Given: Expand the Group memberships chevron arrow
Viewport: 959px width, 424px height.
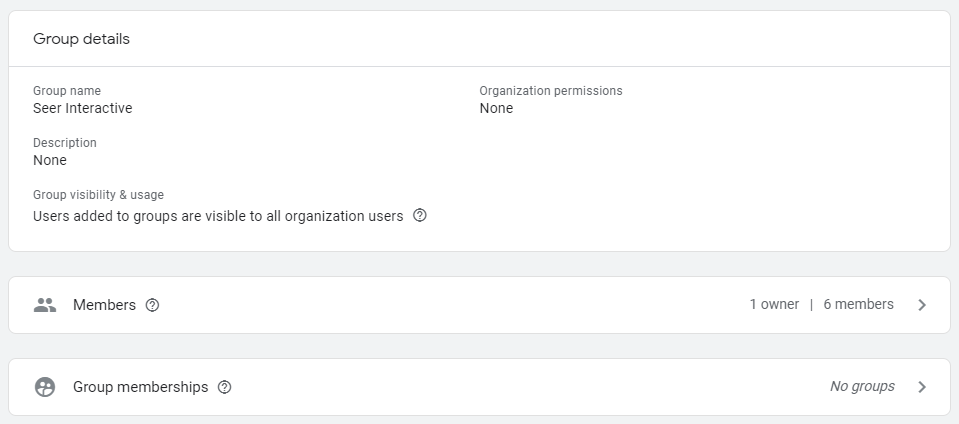Looking at the screenshot, I should point(922,387).
